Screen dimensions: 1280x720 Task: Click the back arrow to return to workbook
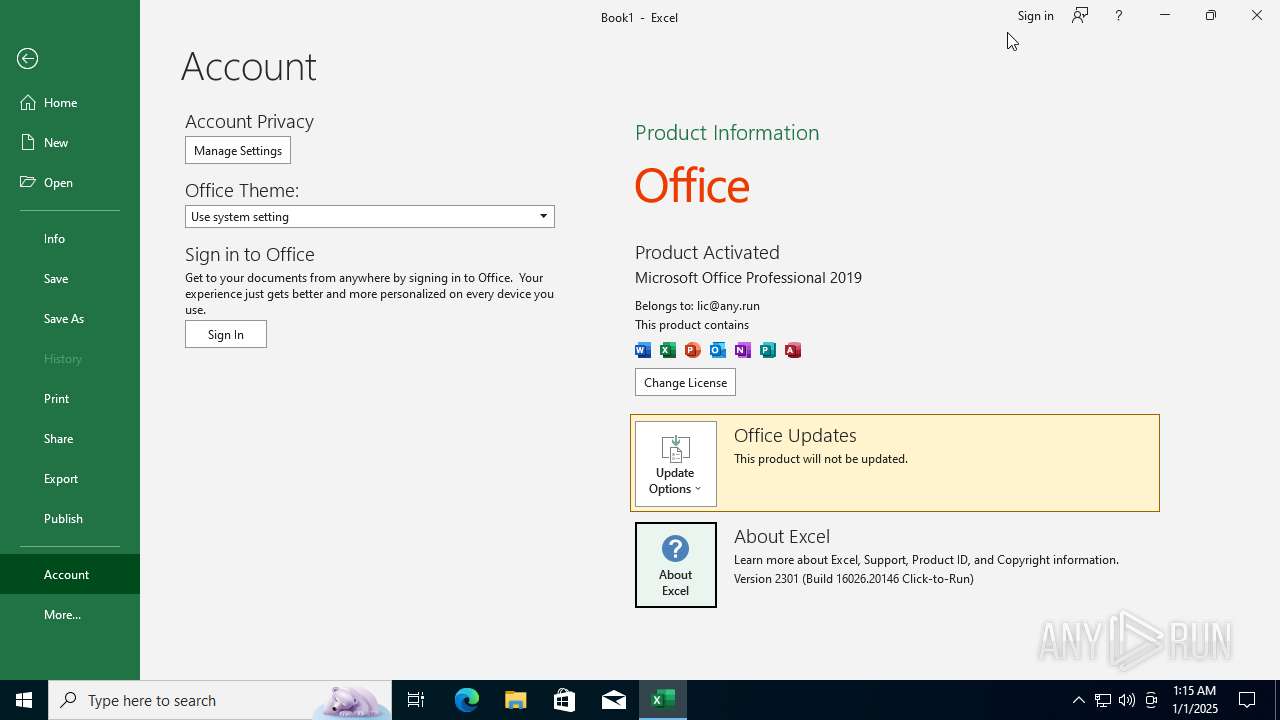coord(28,59)
